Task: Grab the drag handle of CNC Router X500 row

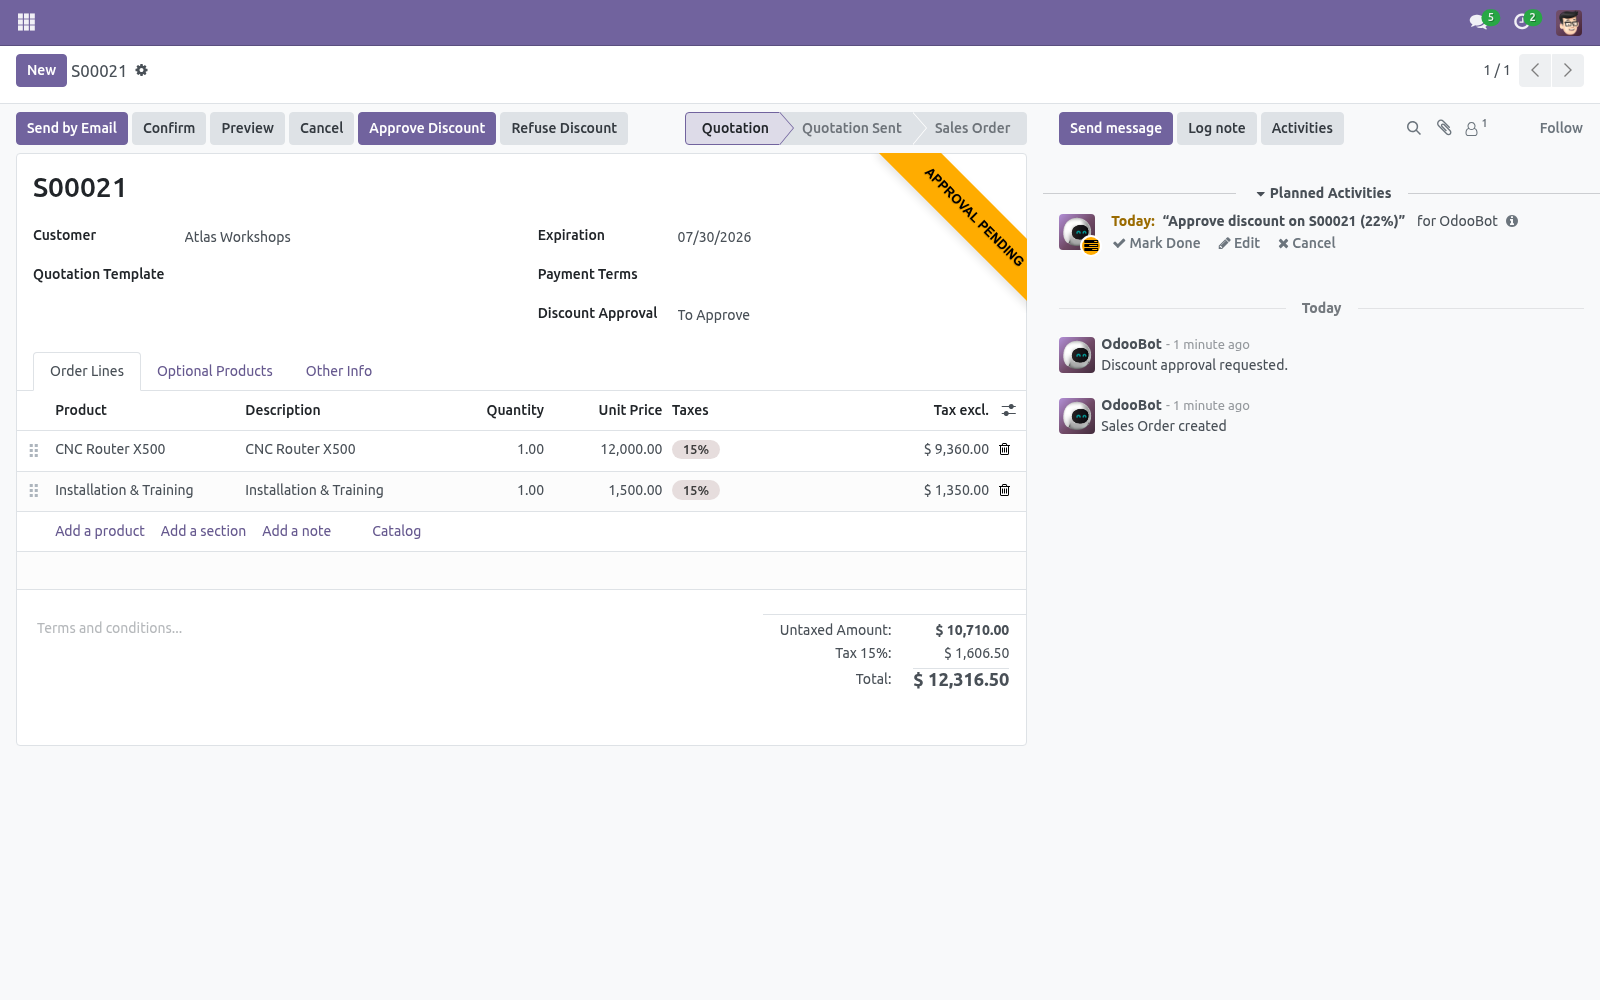Action: tap(34, 451)
